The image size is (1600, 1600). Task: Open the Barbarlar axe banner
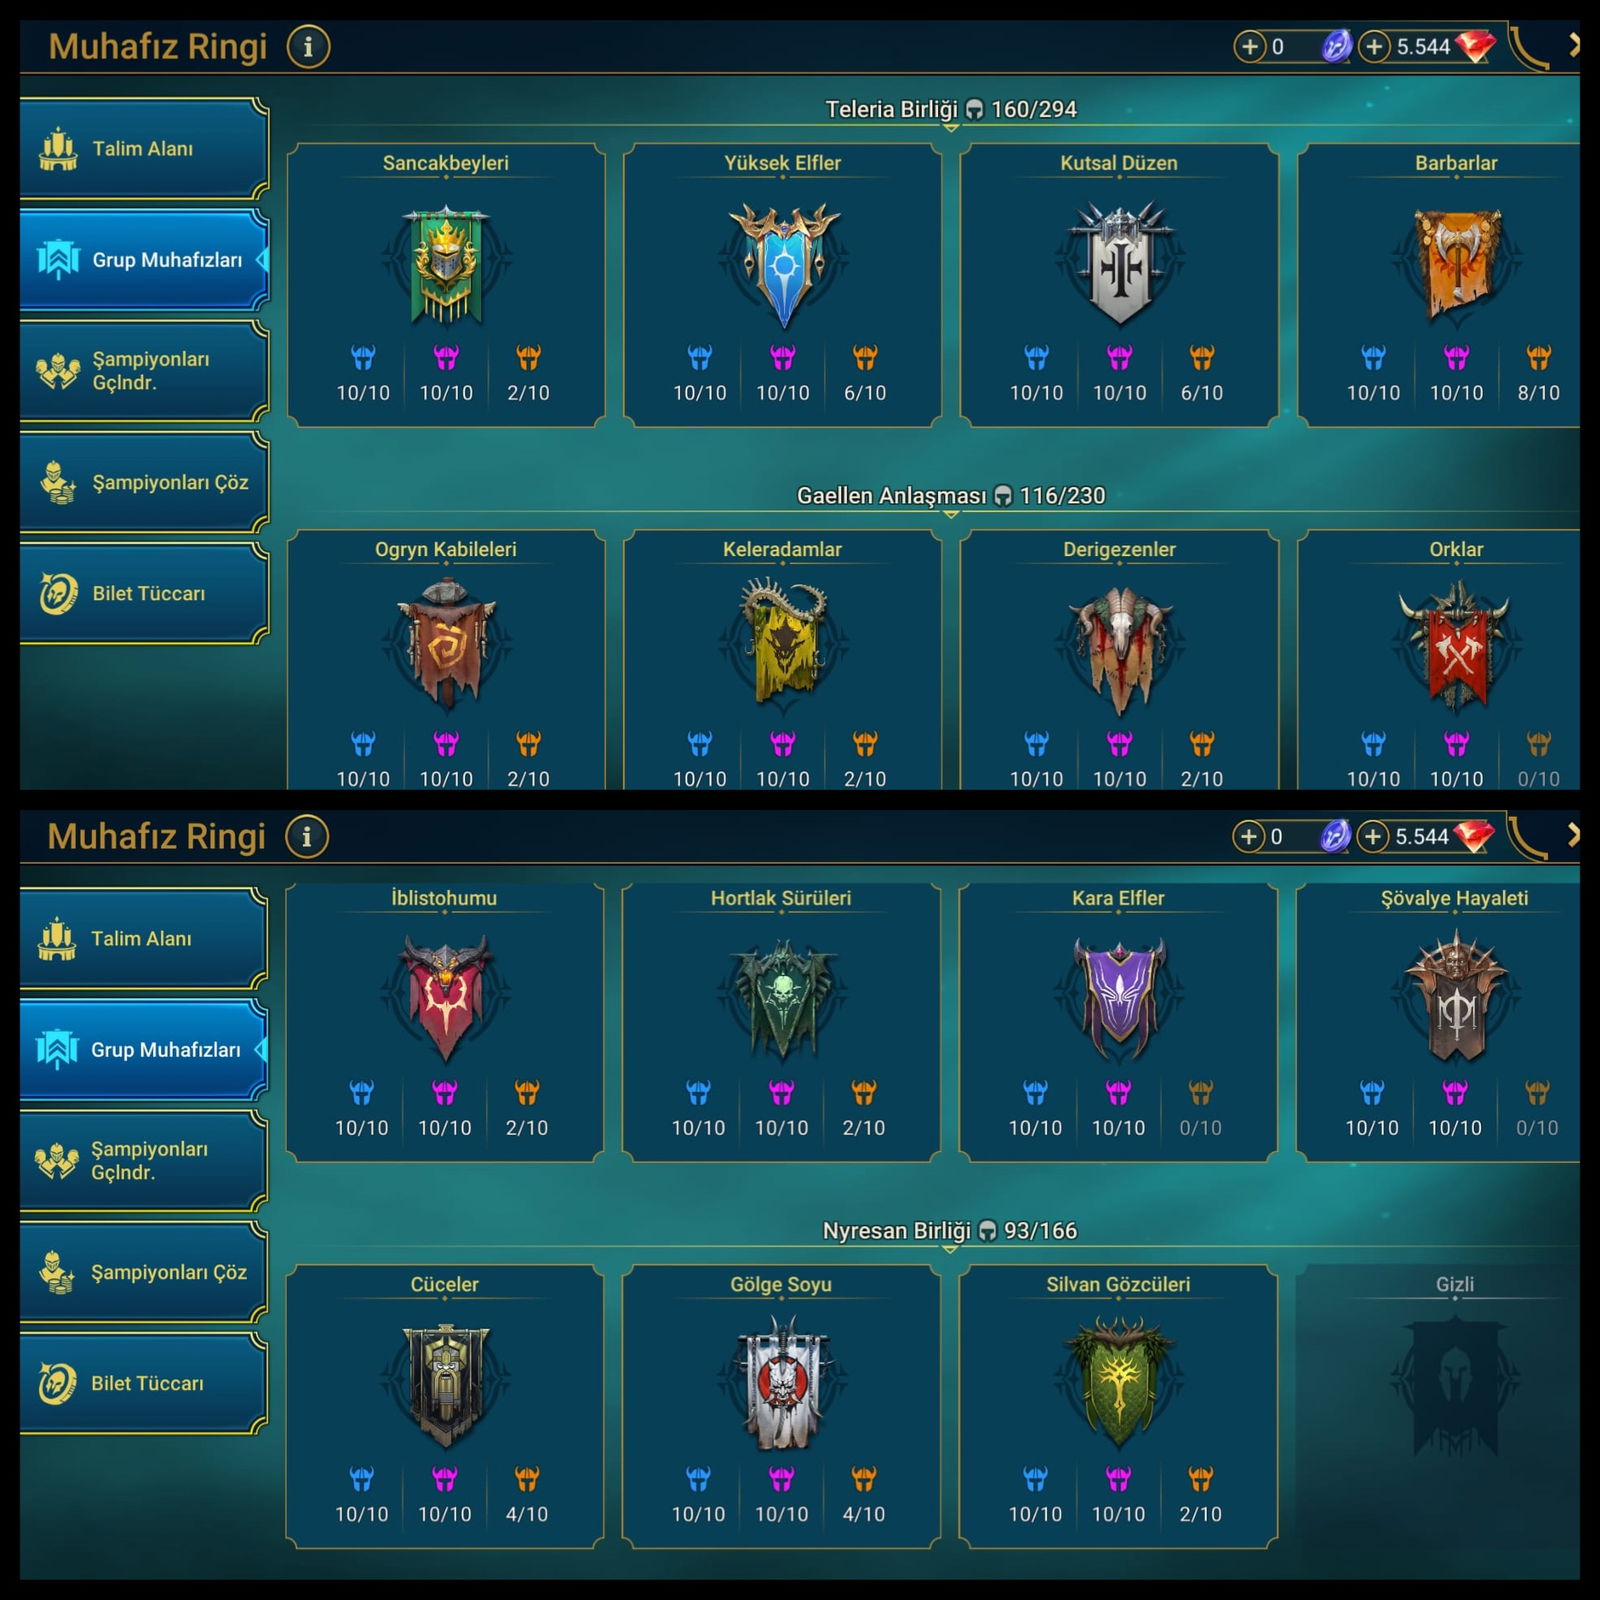pyautogui.click(x=1456, y=263)
